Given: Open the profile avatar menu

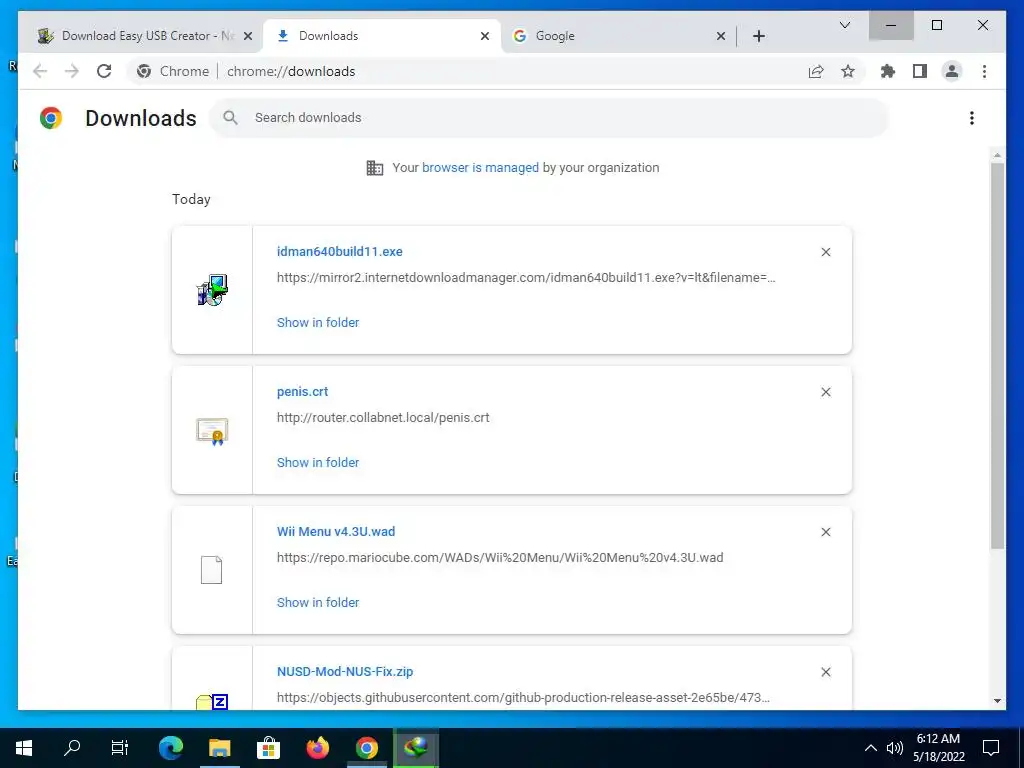Looking at the screenshot, I should [x=952, y=71].
